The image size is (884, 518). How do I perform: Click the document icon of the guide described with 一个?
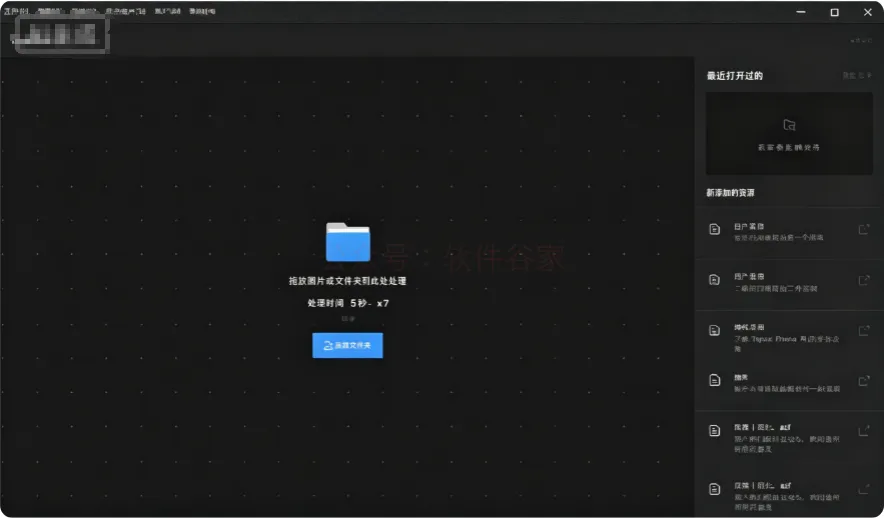(x=714, y=229)
